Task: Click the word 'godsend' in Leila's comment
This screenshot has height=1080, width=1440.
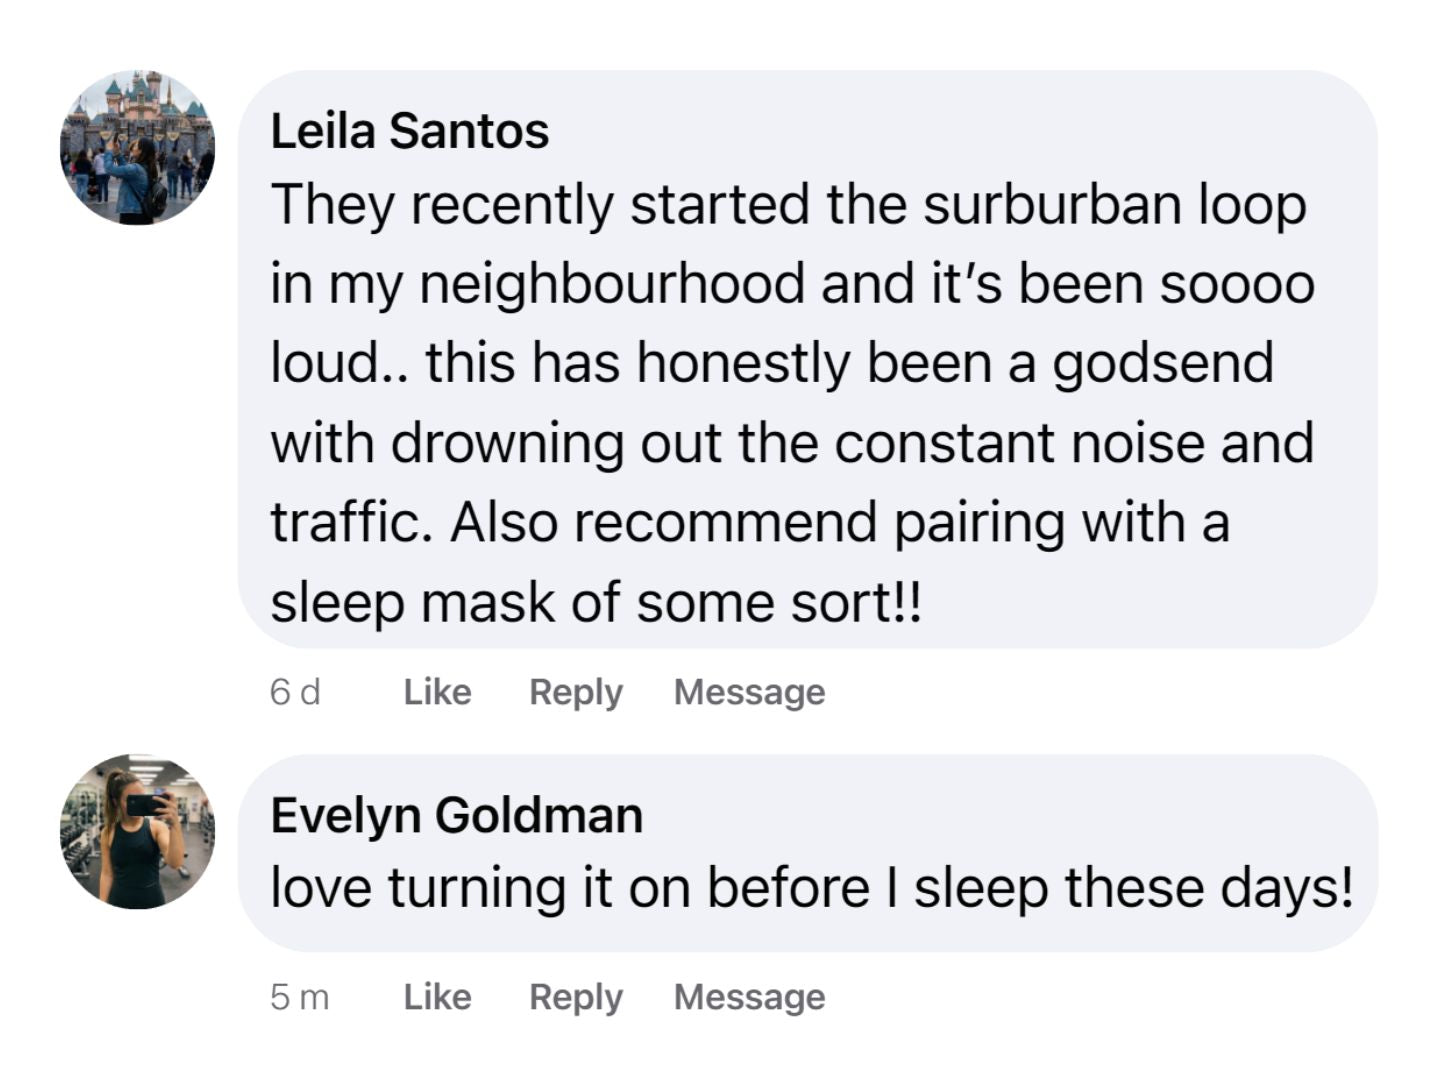Action: (1162, 363)
